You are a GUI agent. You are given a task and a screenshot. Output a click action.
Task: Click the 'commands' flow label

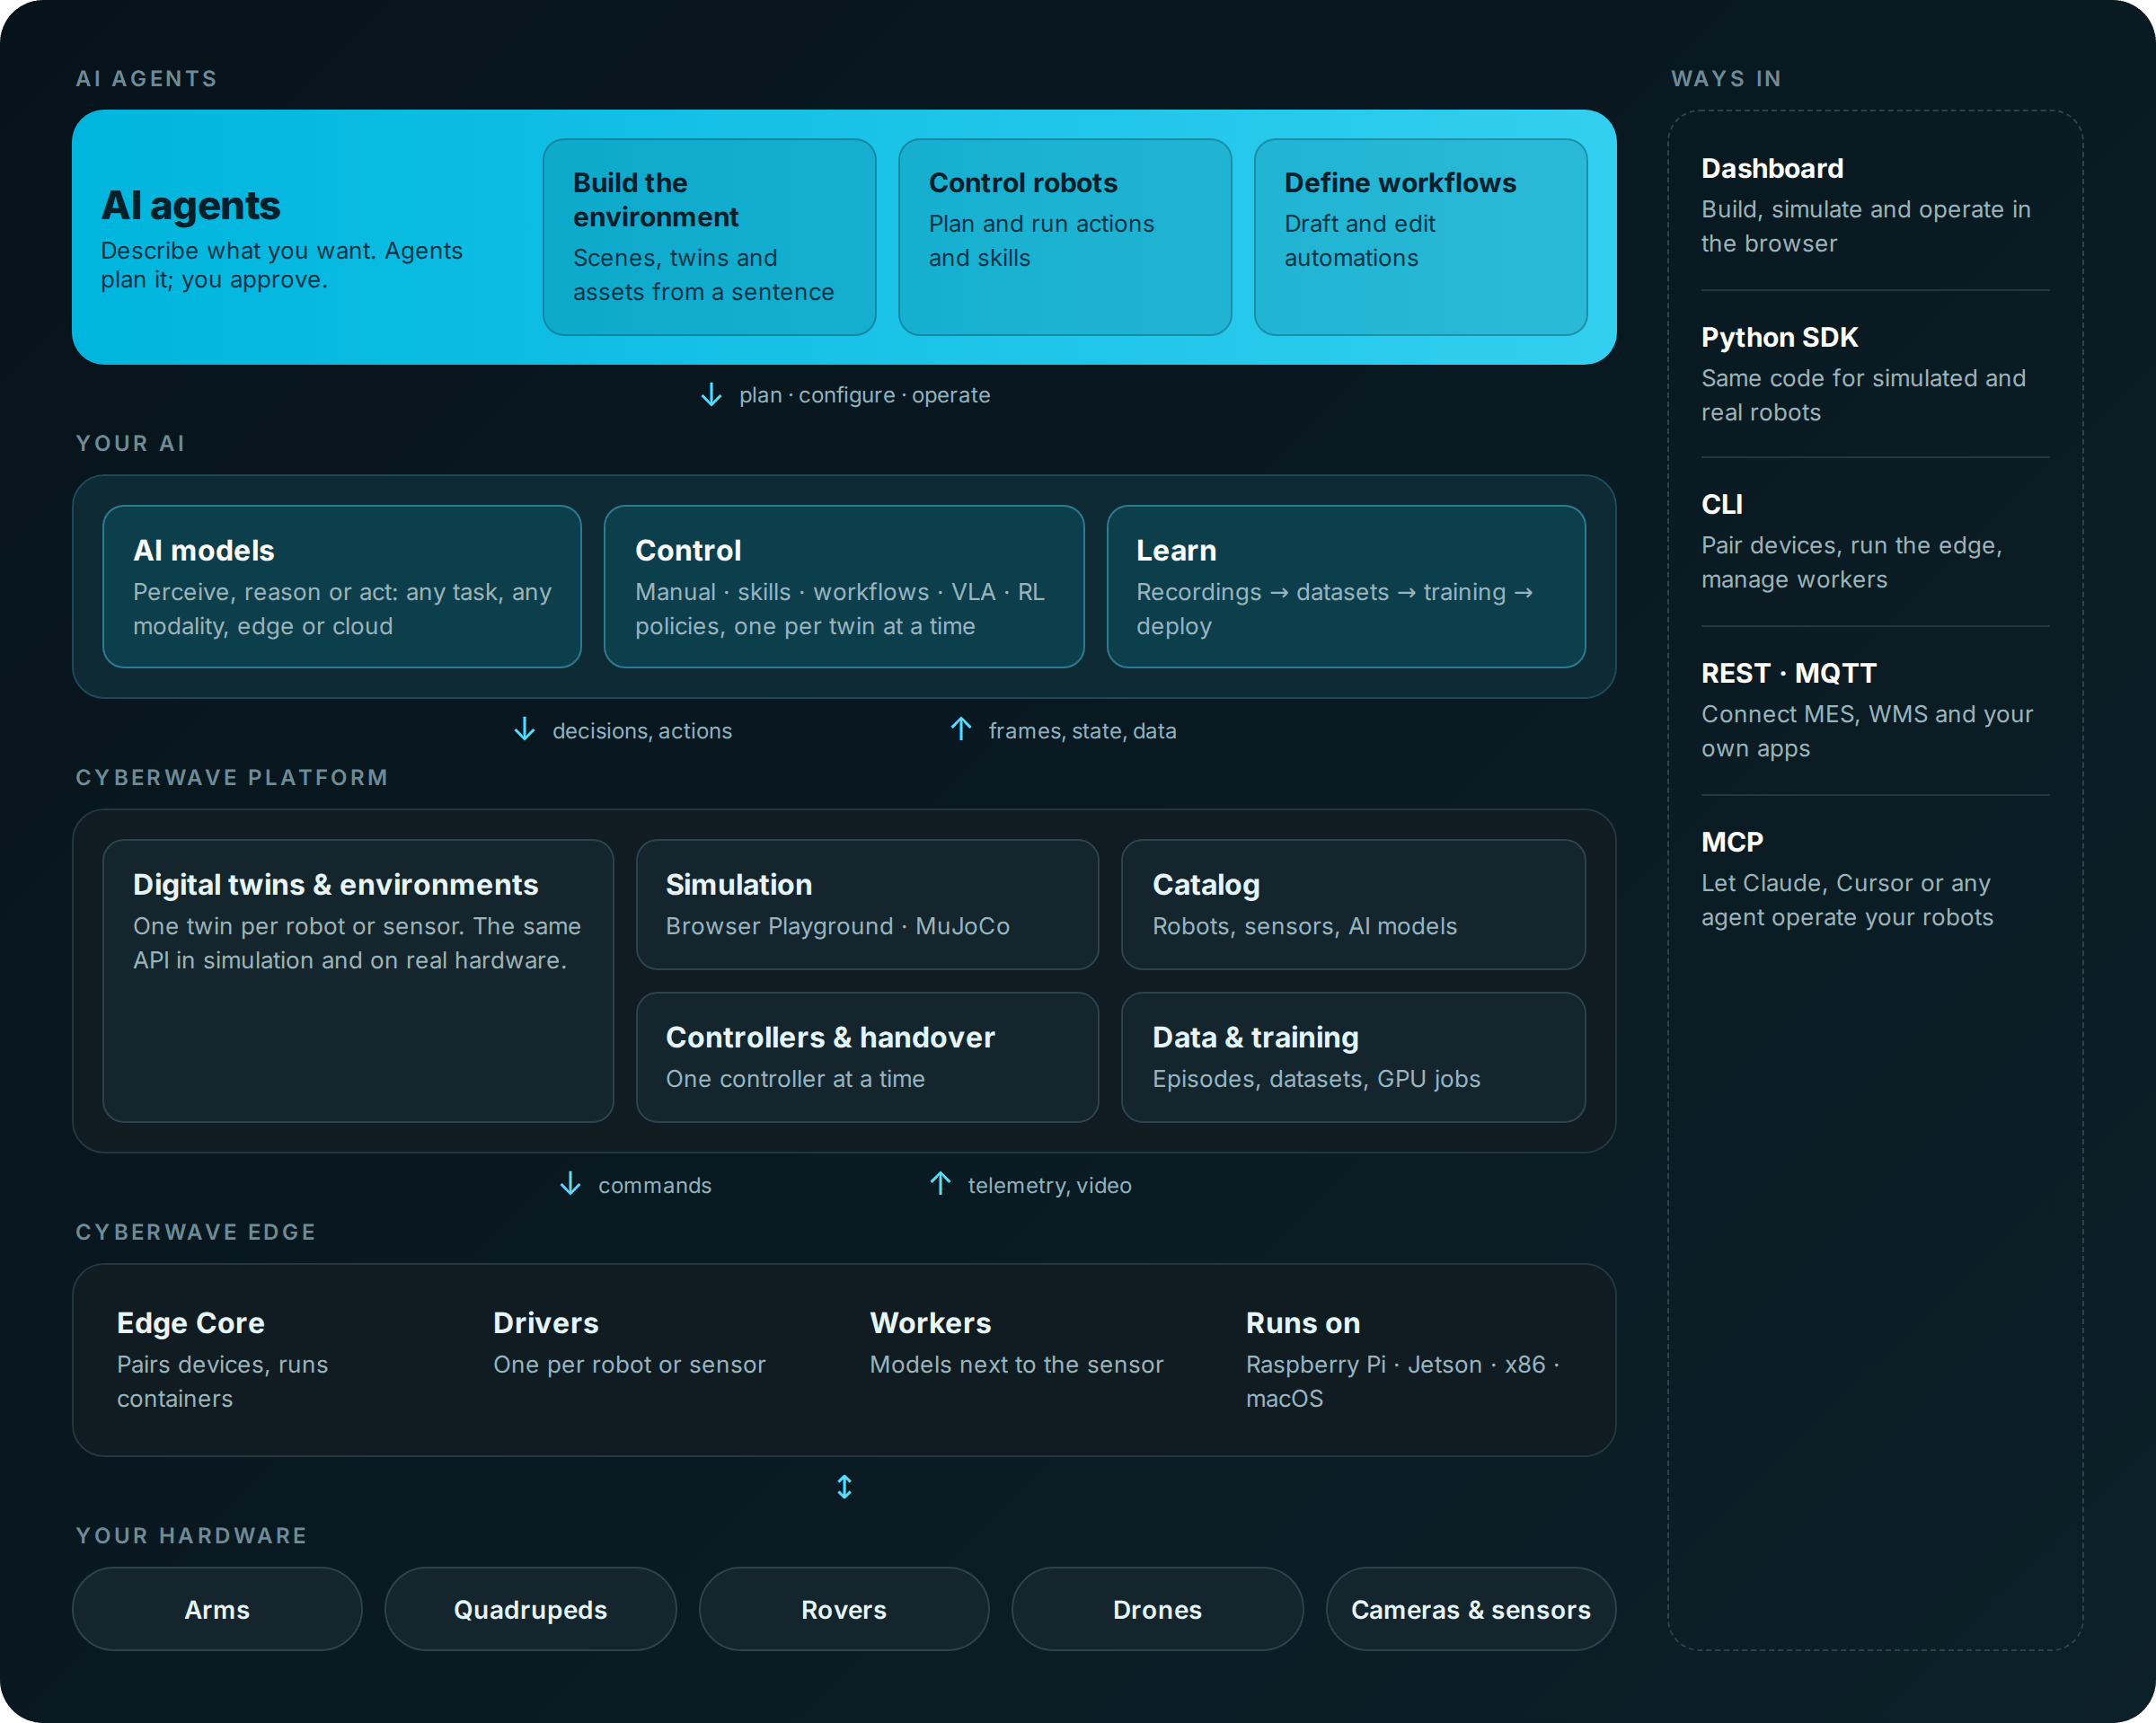pos(654,1184)
